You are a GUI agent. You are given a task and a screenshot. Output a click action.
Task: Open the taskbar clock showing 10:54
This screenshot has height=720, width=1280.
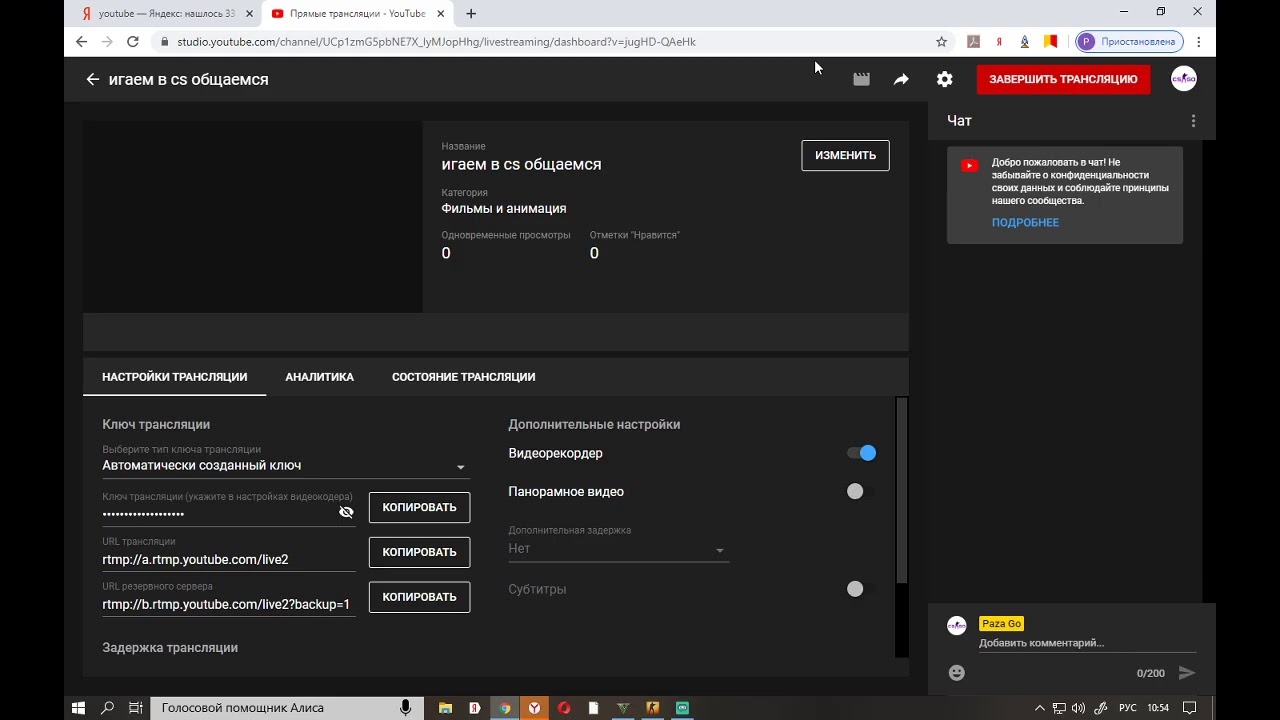point(1158,708)
